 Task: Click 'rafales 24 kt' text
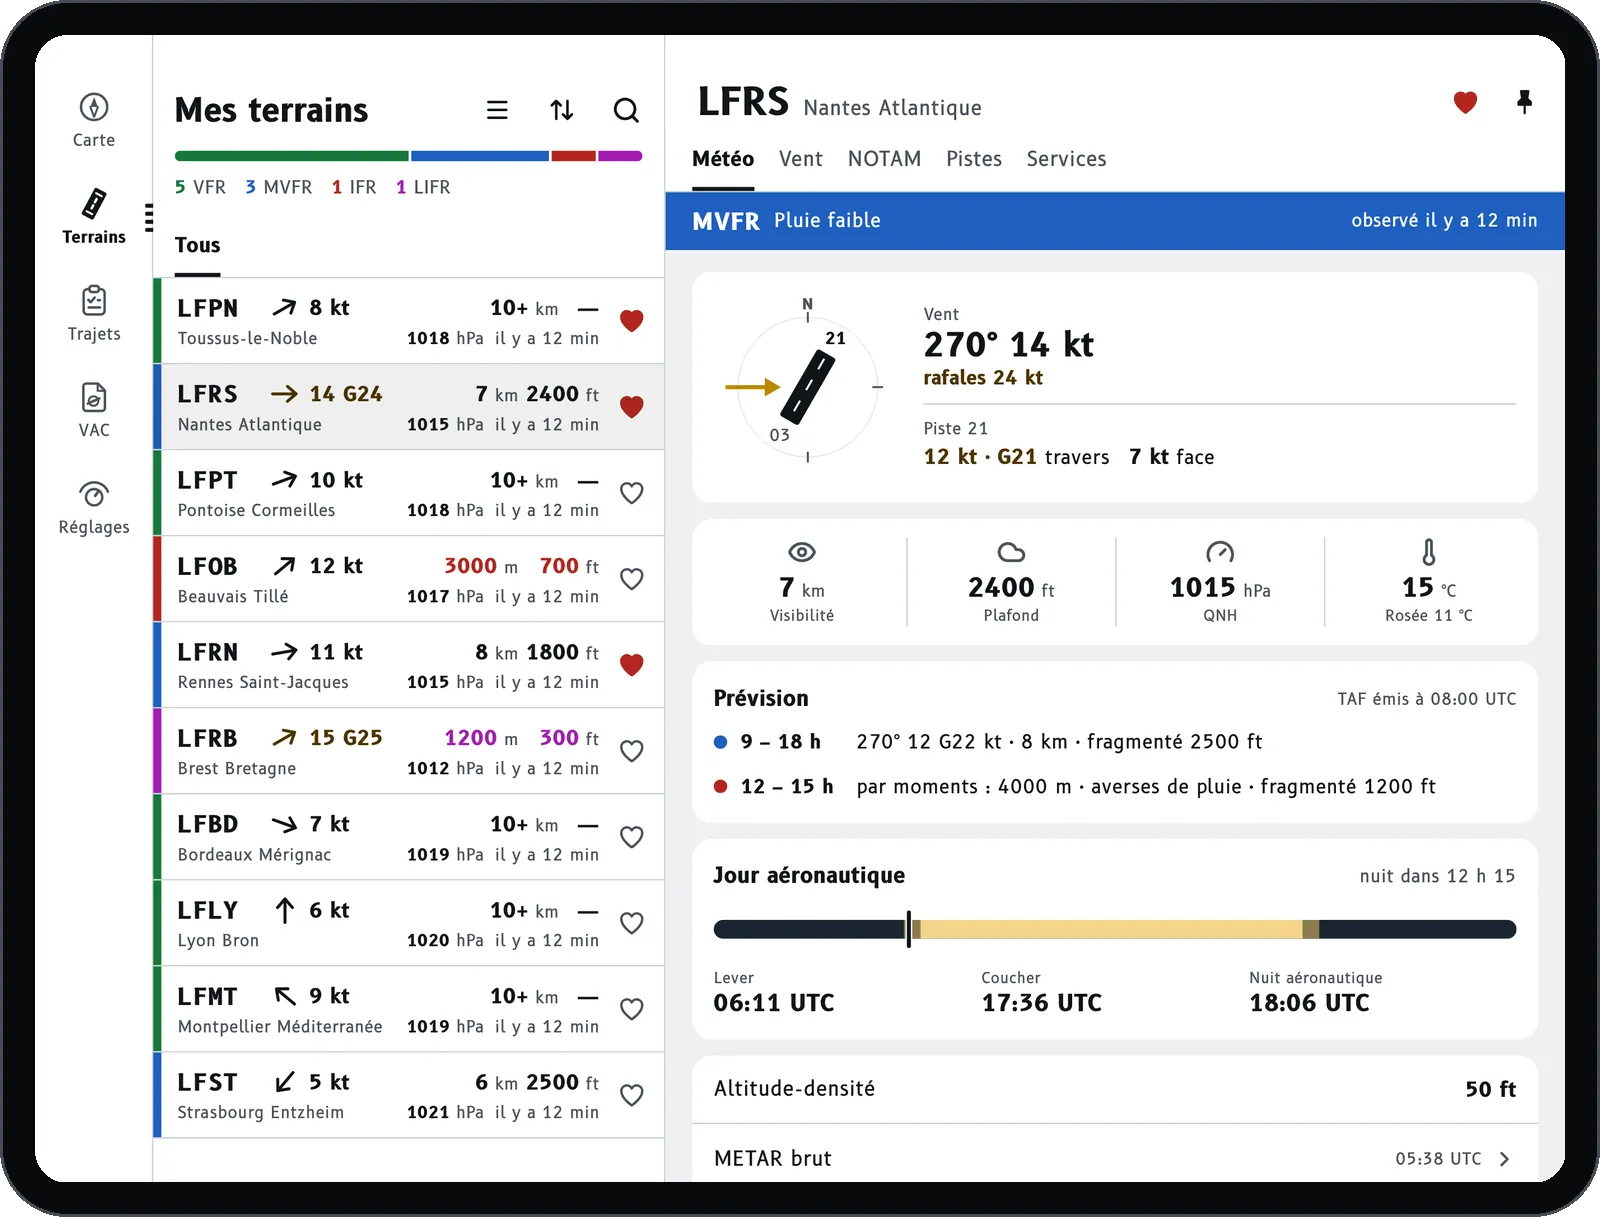983,378
